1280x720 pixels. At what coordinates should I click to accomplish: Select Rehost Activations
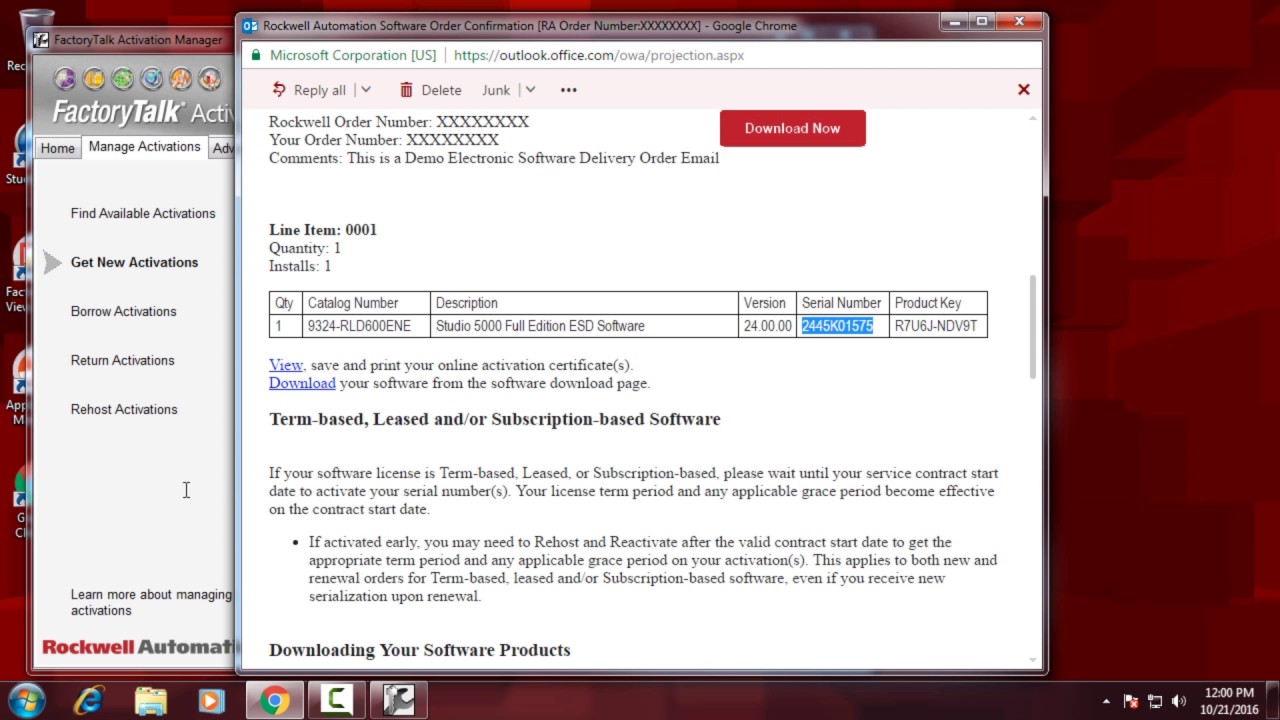click(124, 409)
